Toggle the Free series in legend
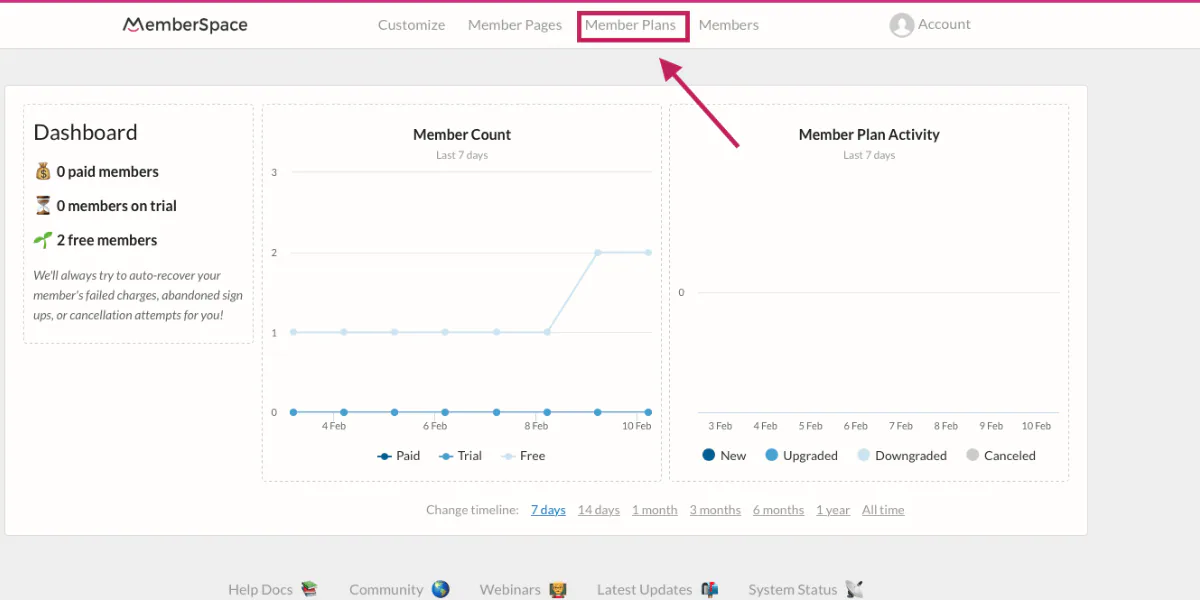The width and height of the screenshot is (1200, 600). 523,456
